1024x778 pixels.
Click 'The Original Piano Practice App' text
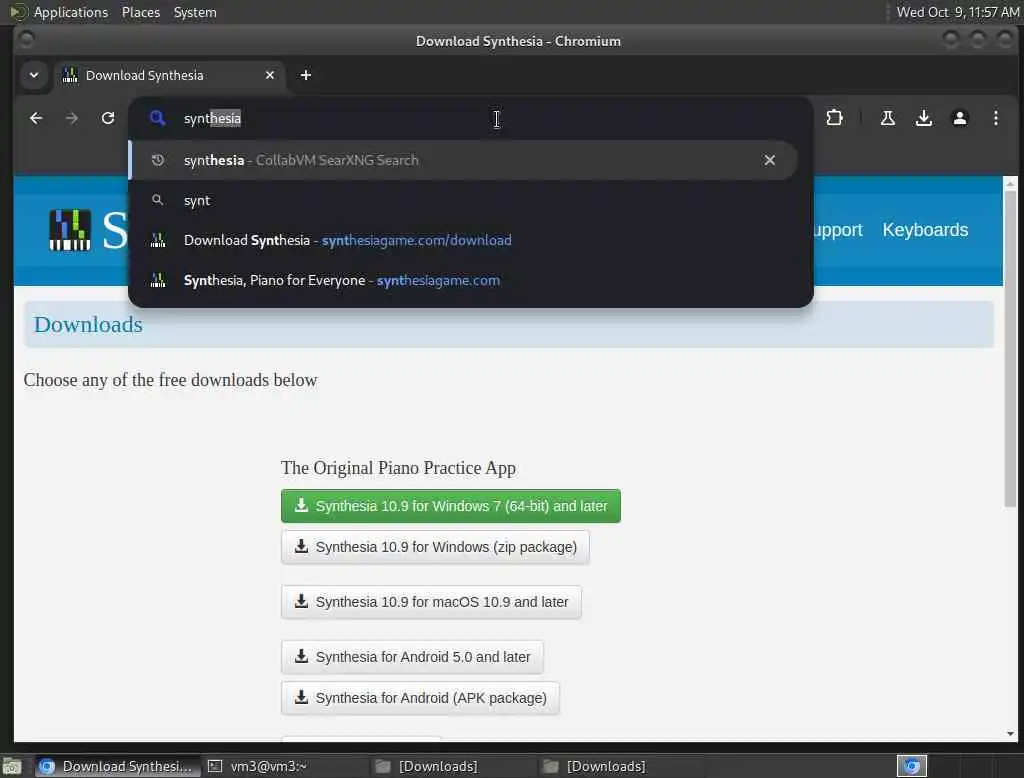pyautogui.click(x=398, y=468)
